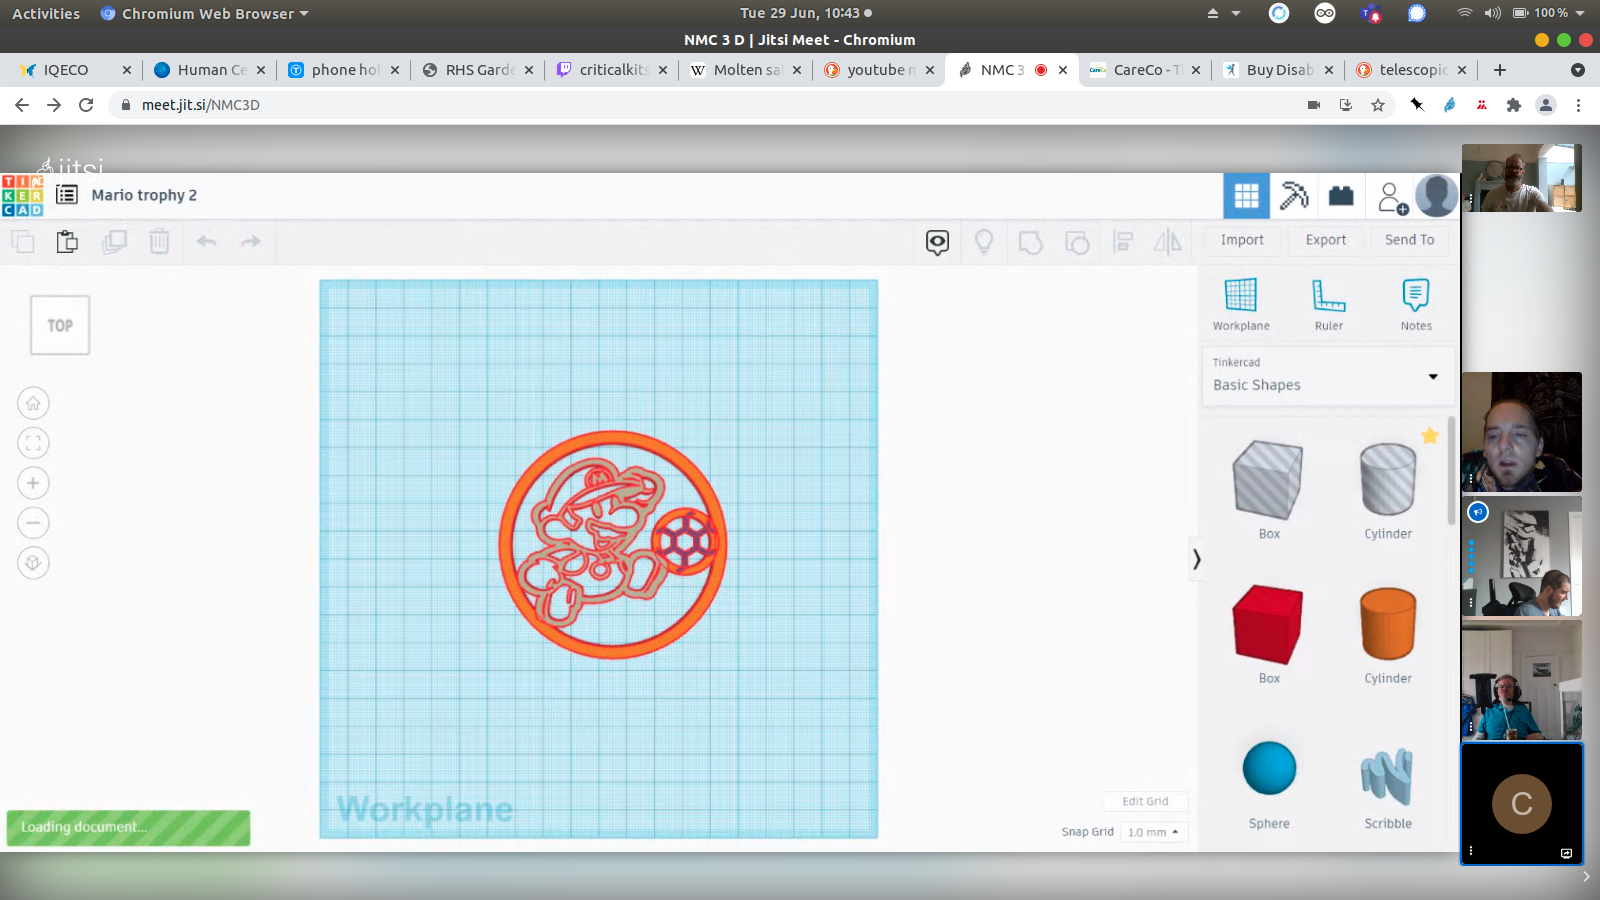Click the address bar URL

[x=200, y=105]
